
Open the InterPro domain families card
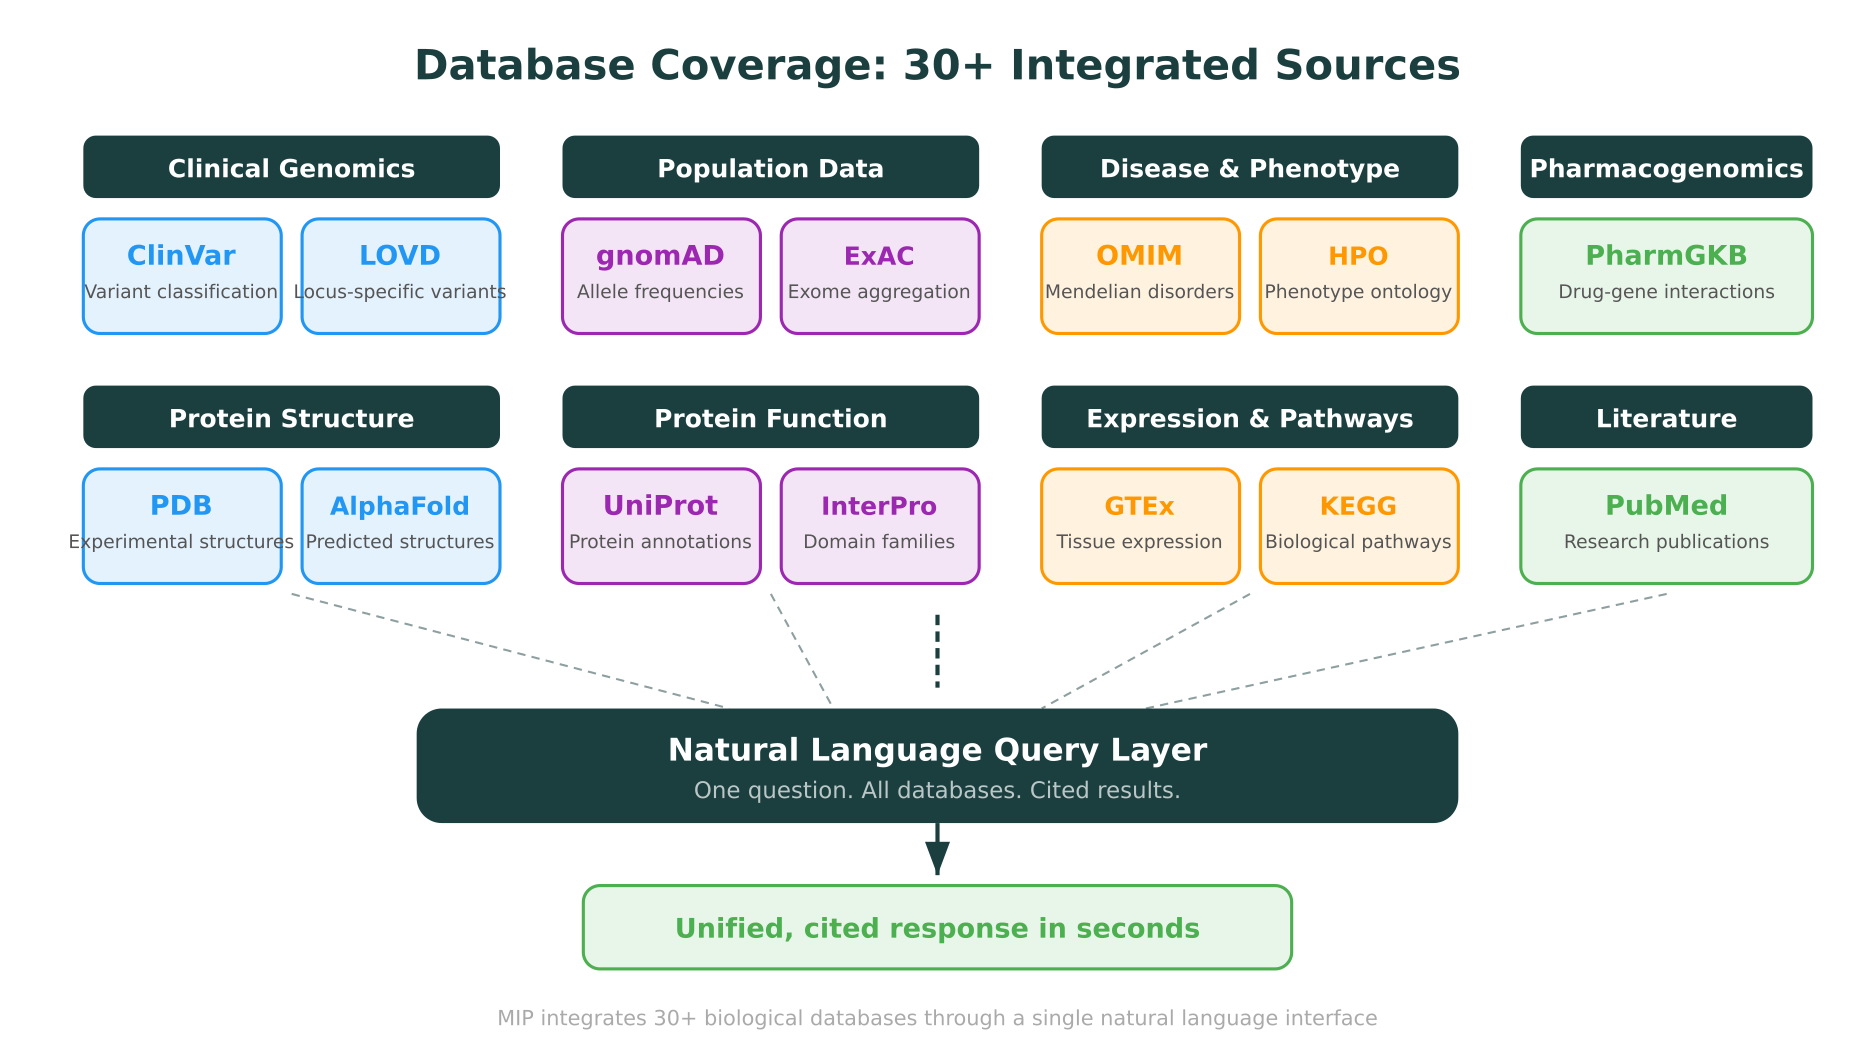tap(879, 526)
